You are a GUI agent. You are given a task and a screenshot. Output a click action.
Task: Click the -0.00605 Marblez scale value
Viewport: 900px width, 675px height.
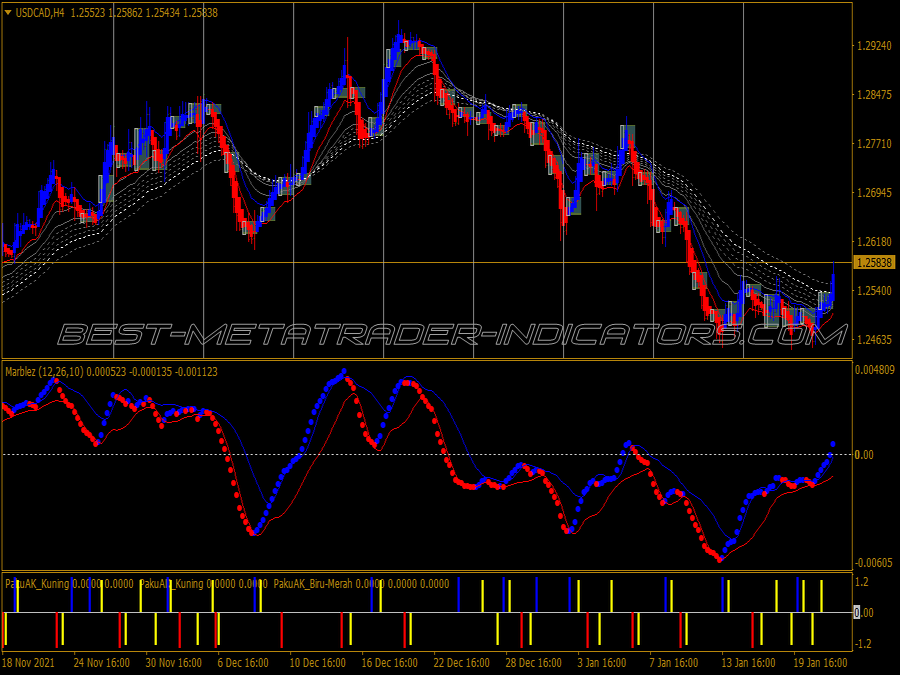(x=874, y=562)
